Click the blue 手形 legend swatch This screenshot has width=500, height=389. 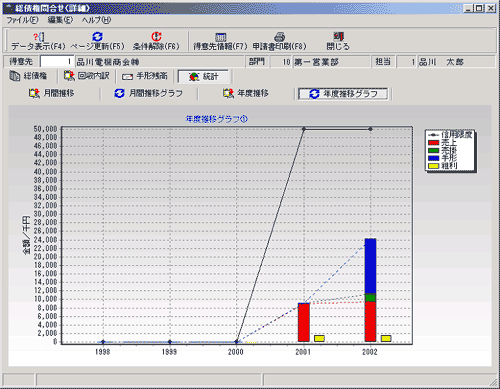click(433, 158)
